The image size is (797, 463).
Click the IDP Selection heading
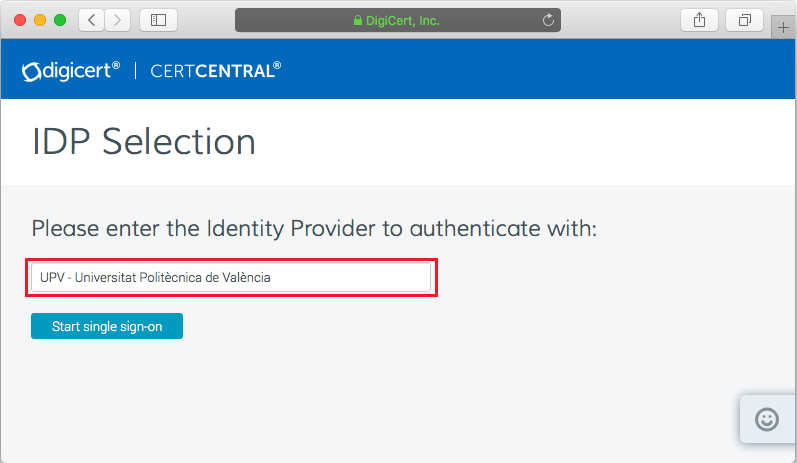(144, 142)
